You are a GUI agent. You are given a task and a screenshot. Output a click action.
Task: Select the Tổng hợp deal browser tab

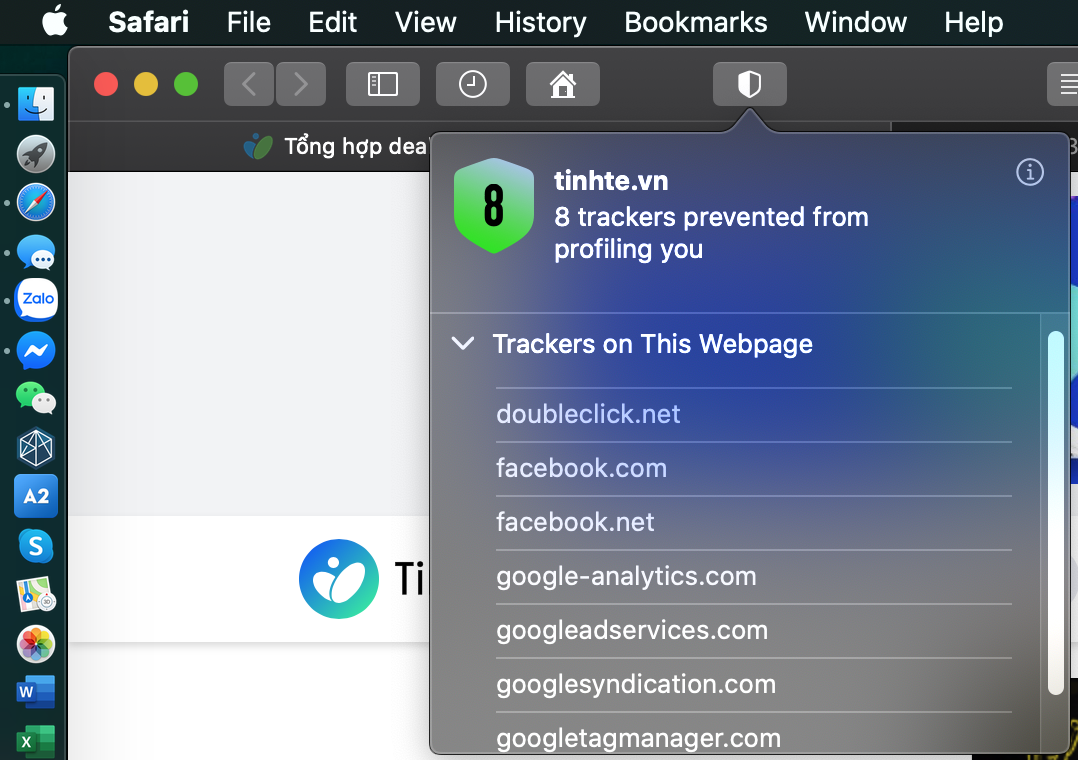pos(337,146)
